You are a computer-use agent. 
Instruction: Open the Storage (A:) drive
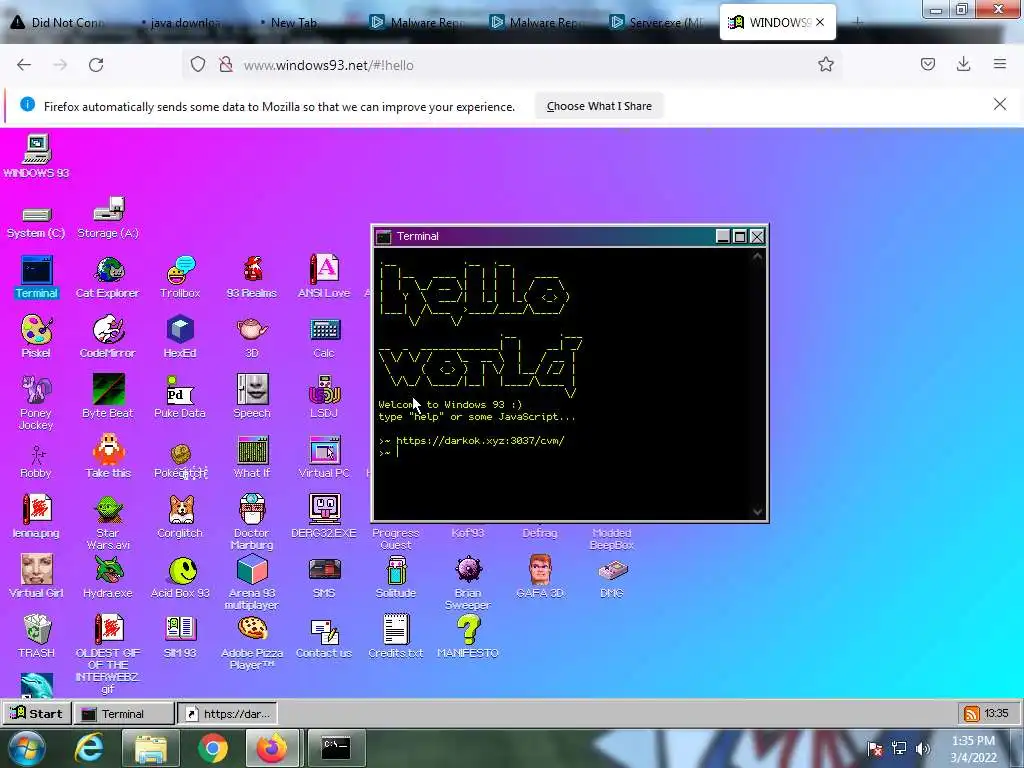[x=108, y=217]
